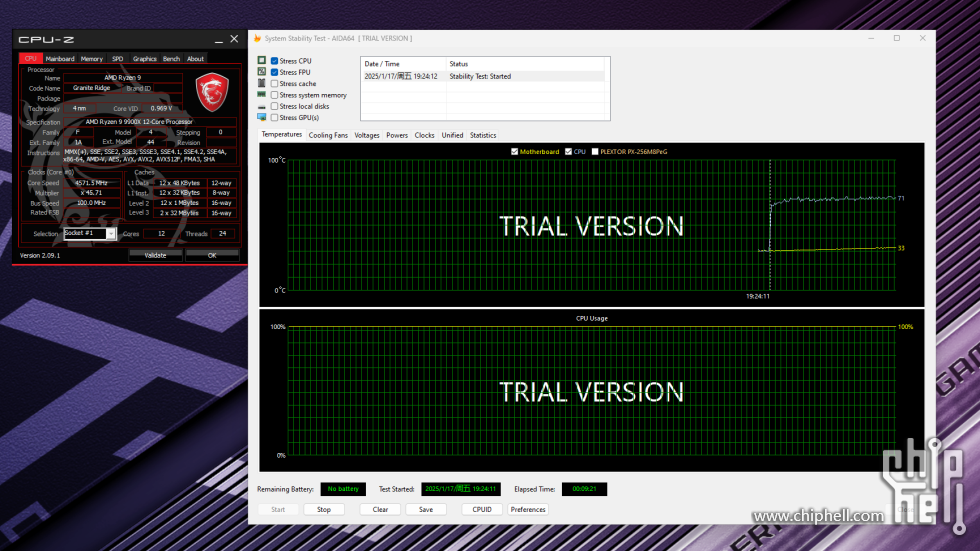The image size is (980, 551).
Task: Maximize the AIDA64 stability test window
Action: (x=897, y=38)
